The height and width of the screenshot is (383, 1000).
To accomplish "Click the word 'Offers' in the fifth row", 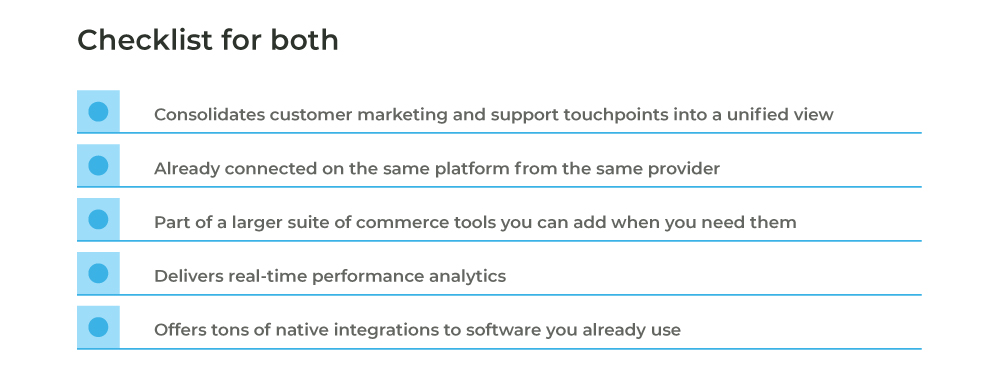I will tap(179, 330).
